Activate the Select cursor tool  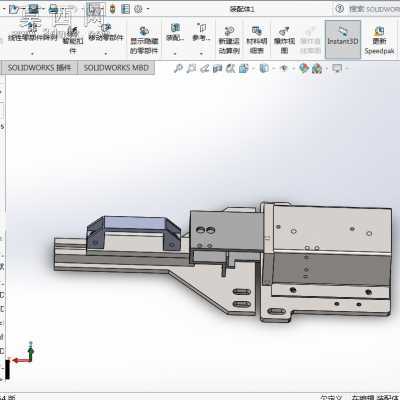tap(94, 9)
